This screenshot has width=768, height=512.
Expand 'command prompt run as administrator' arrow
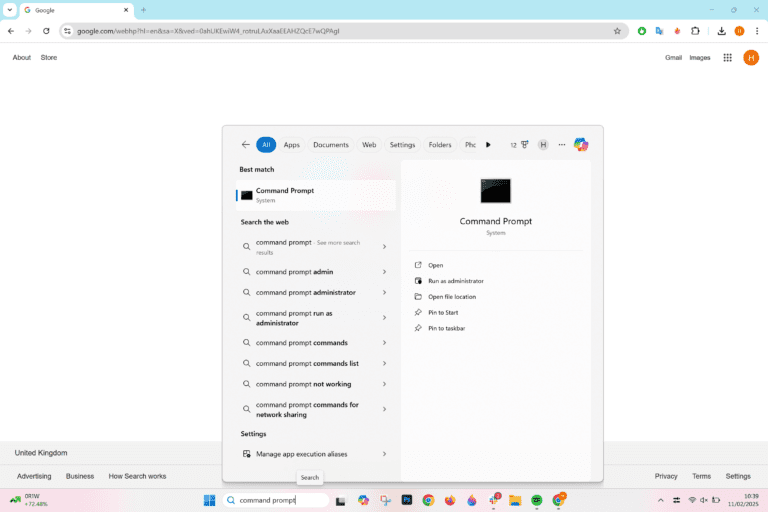tap(384, 317)
